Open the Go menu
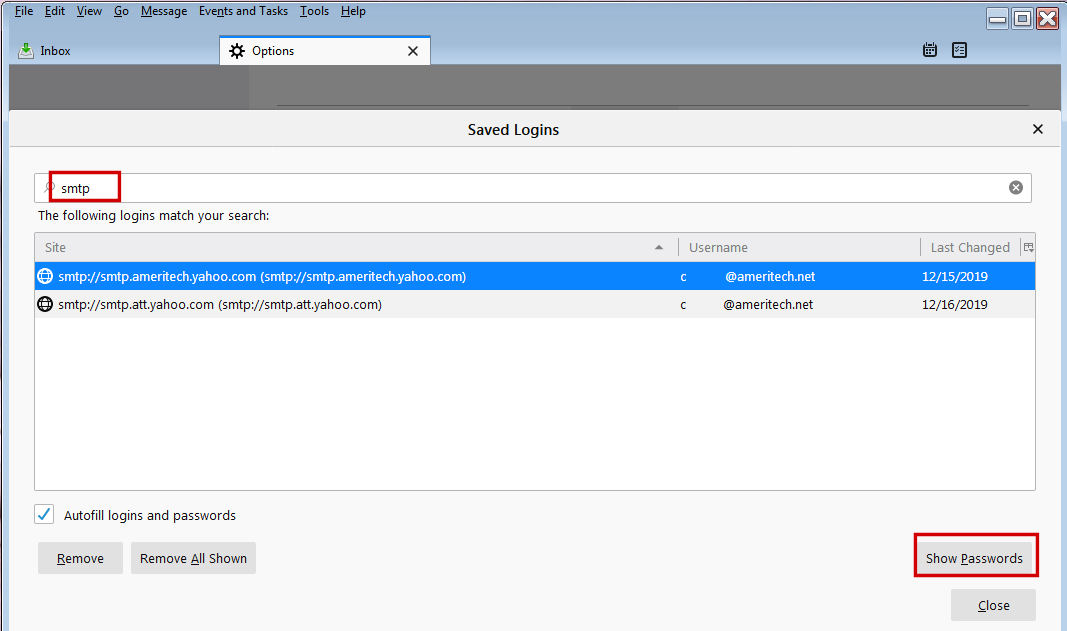This screenshot has width=1067, height=631. (x=121, y=11)
